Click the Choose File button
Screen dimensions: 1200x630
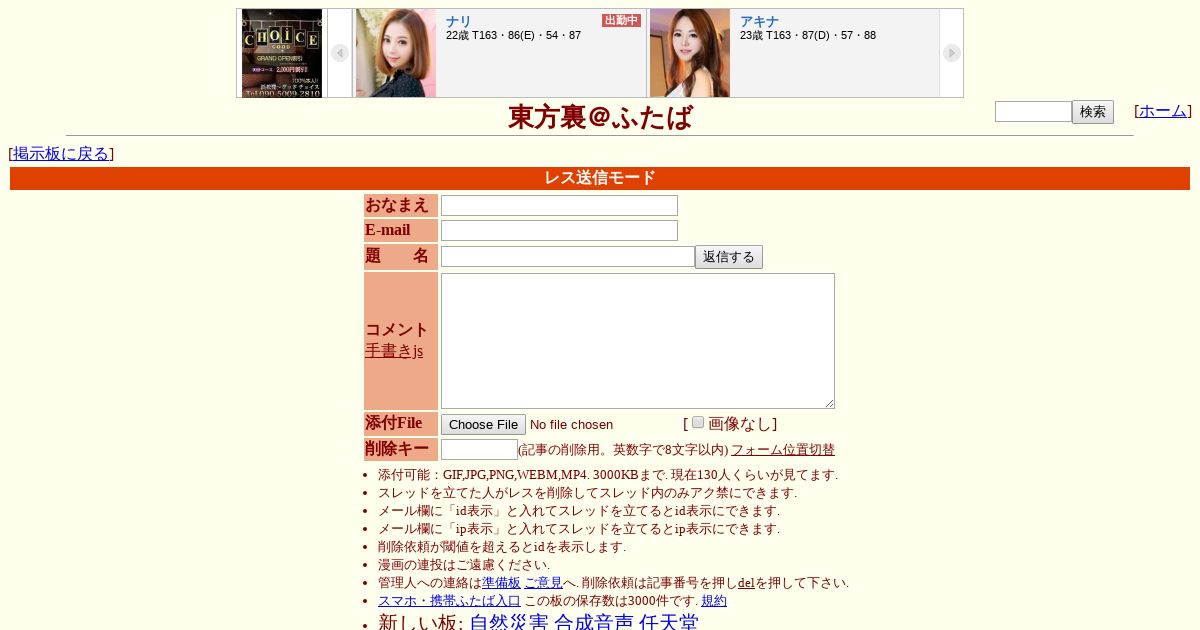pos(483,424)
